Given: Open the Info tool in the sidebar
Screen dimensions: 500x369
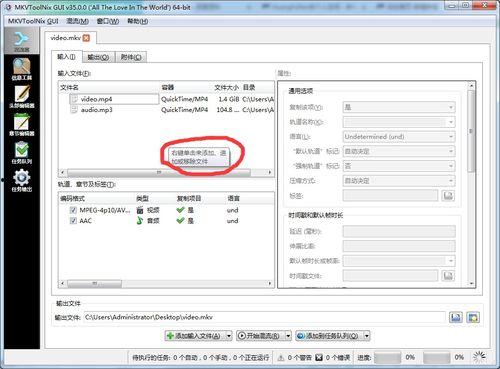Looking at the screenshot, I should [22, 69].
